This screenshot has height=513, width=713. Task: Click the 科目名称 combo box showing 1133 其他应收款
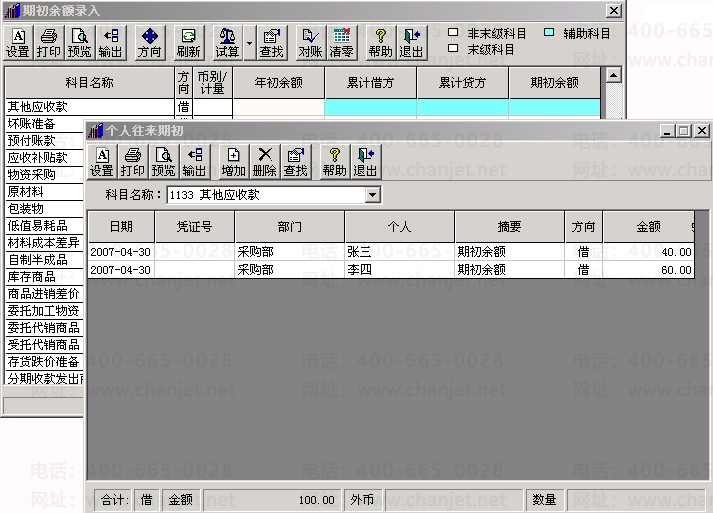[274, 195]
